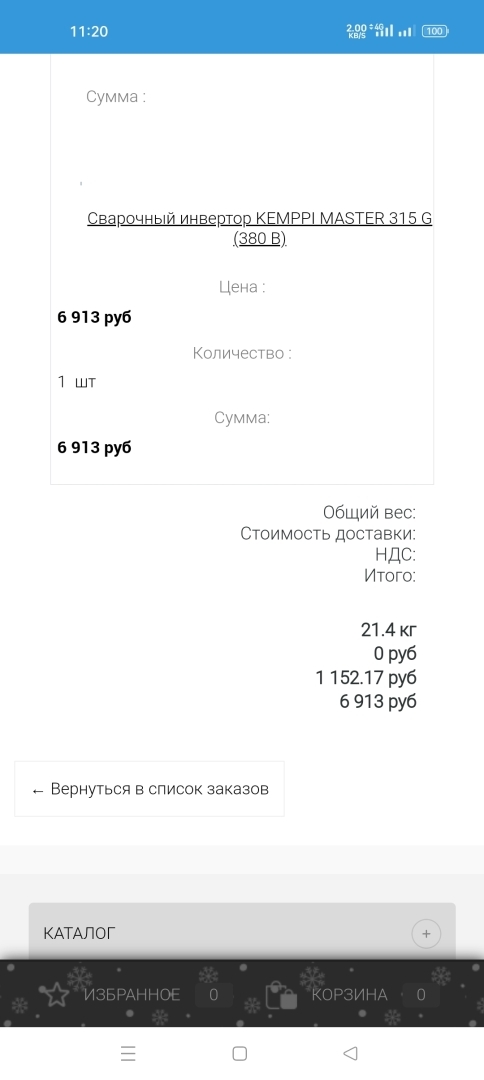Tap the network speed KB/S indicator
The width and height of the screenshot is (484, 1080).
pyautogui.click(x=357, y=31)
